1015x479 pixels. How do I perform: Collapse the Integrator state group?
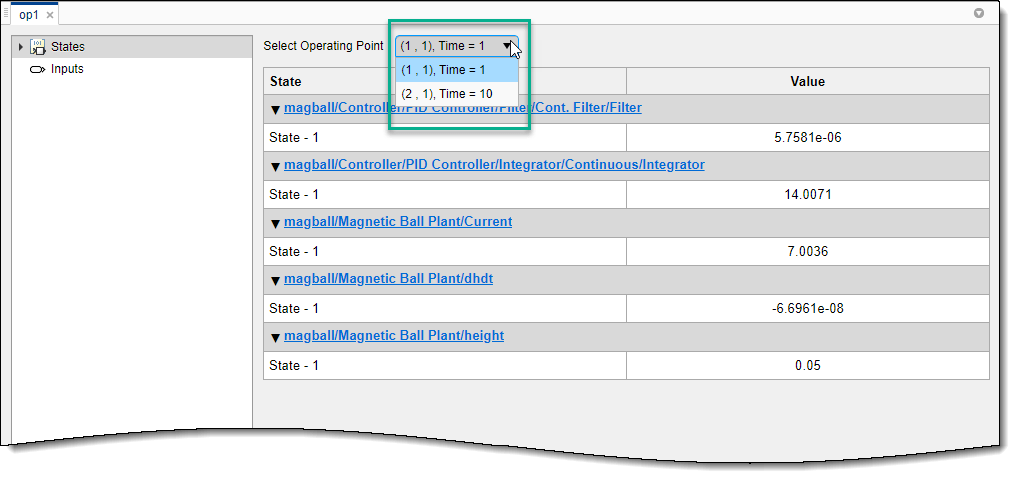[x=276, y=167]
